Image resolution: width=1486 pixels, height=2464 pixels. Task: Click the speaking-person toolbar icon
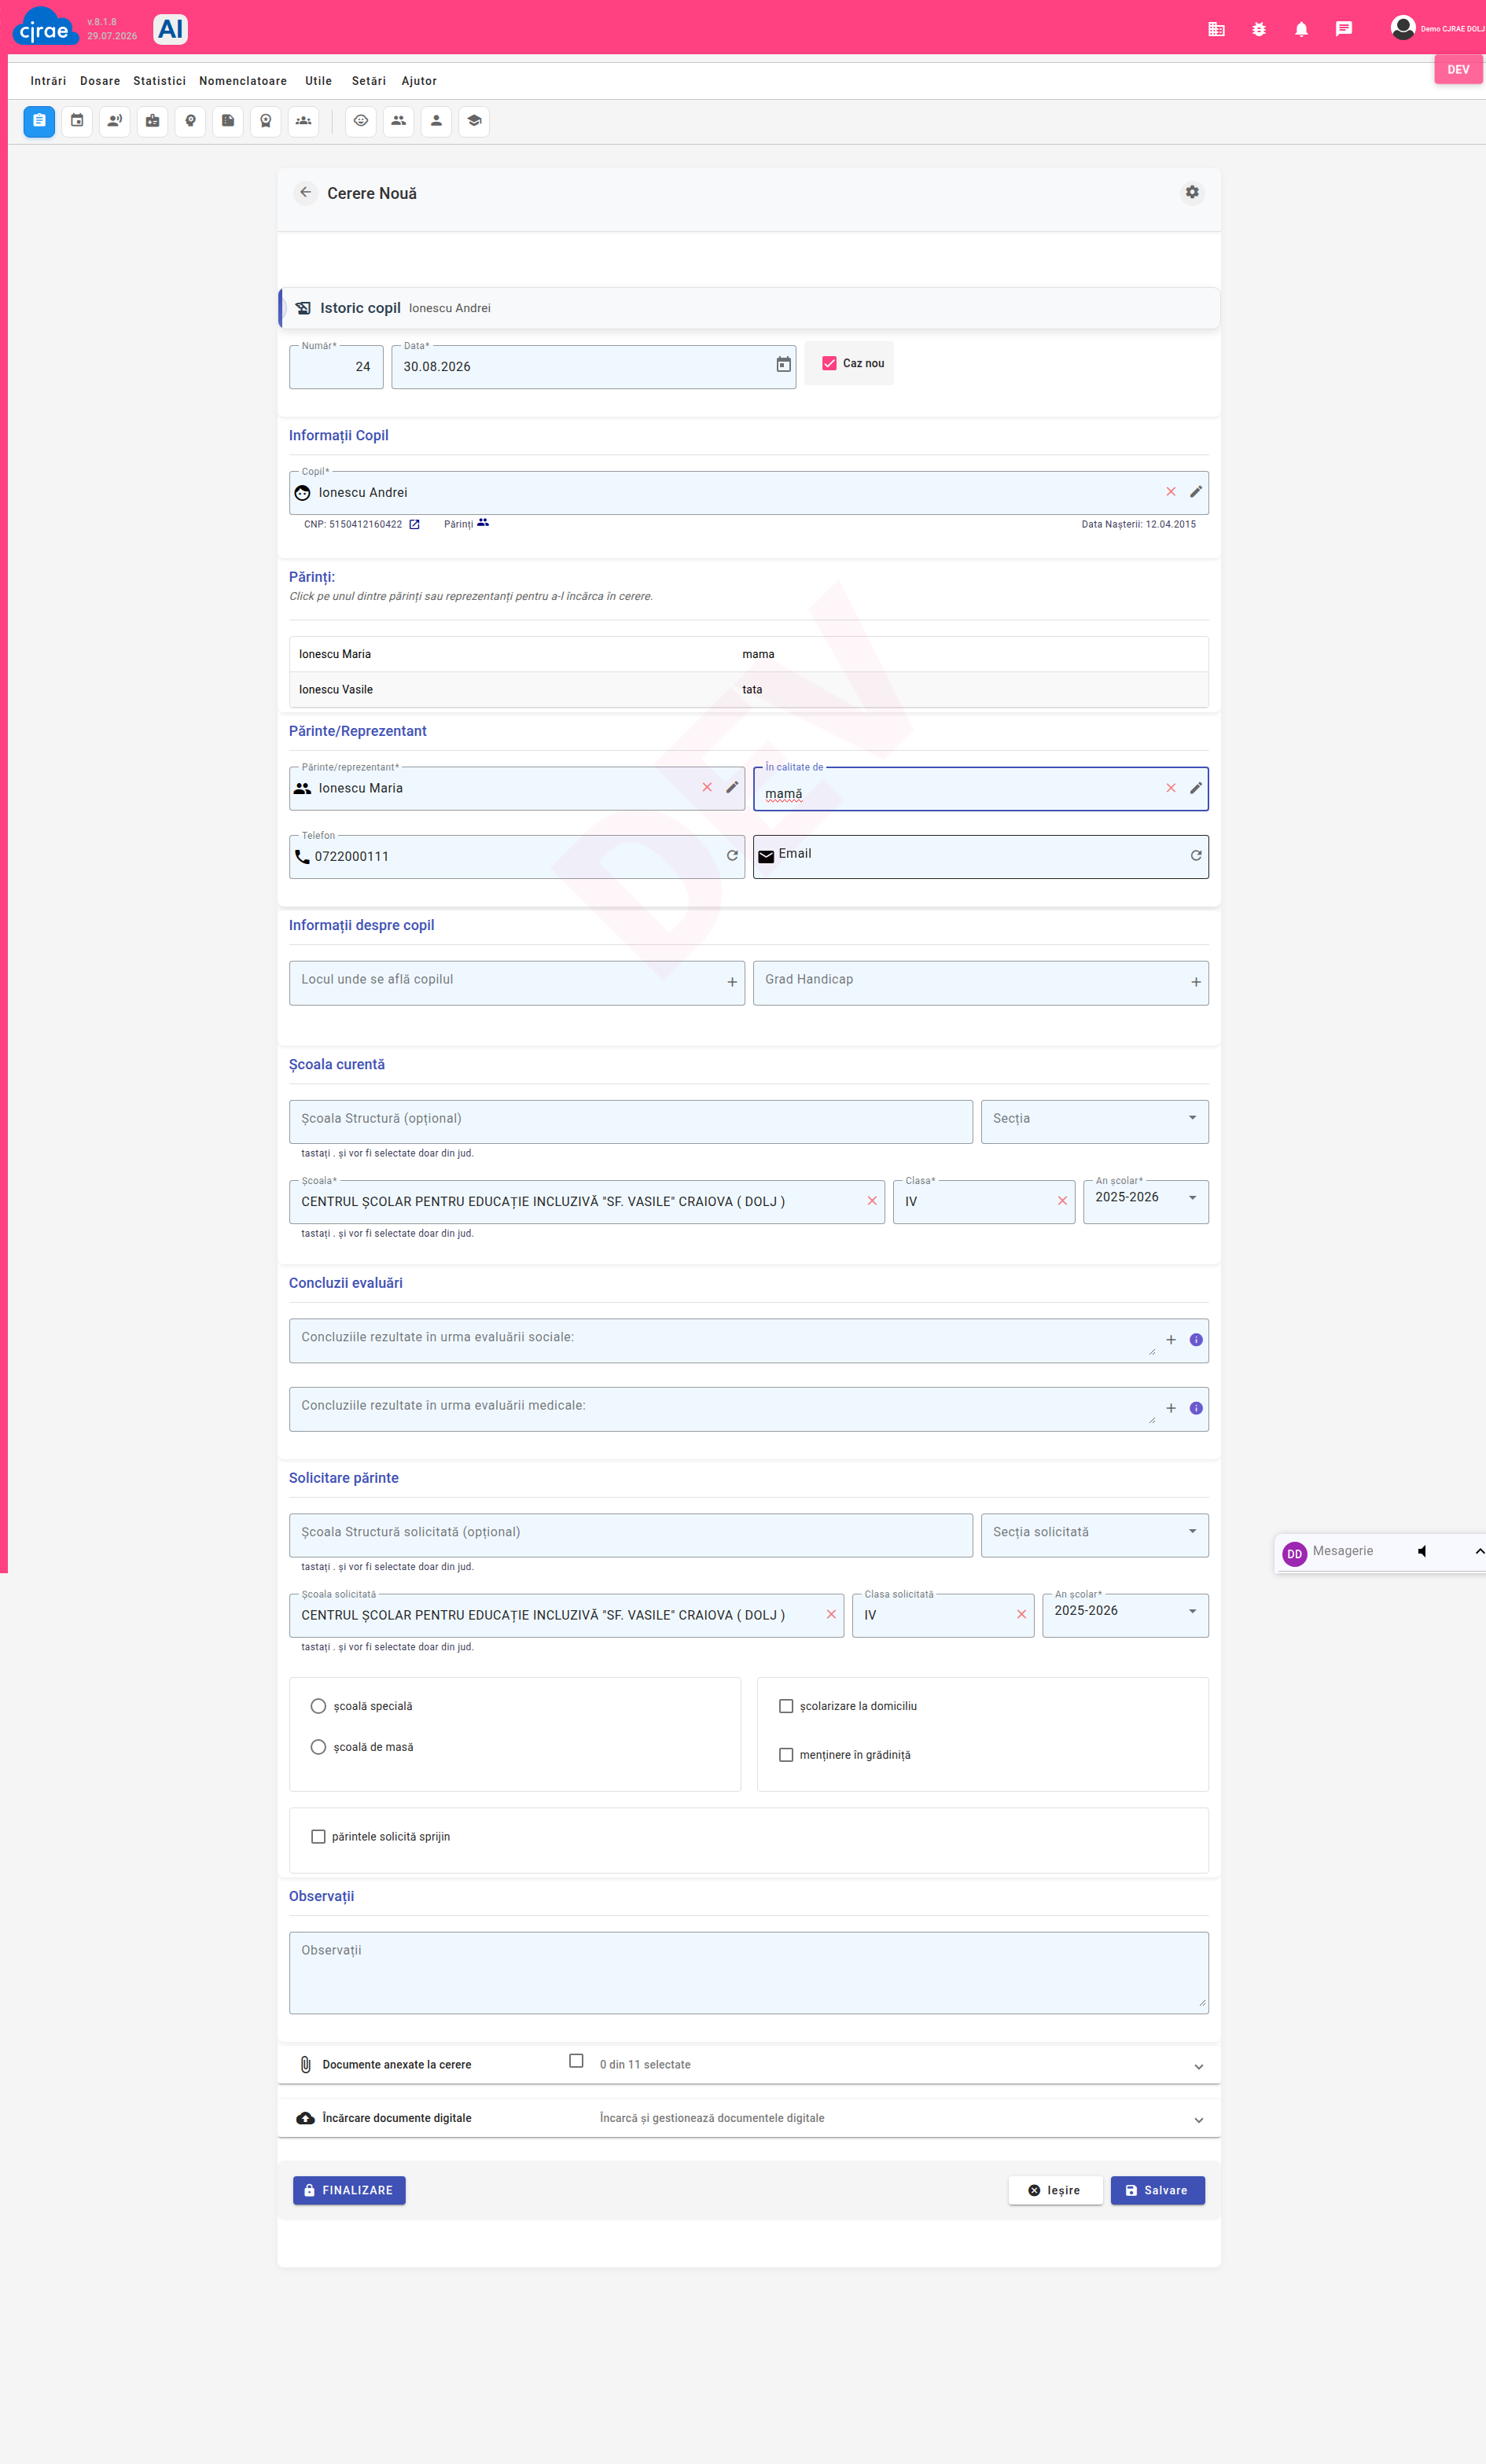coord(115,121)
